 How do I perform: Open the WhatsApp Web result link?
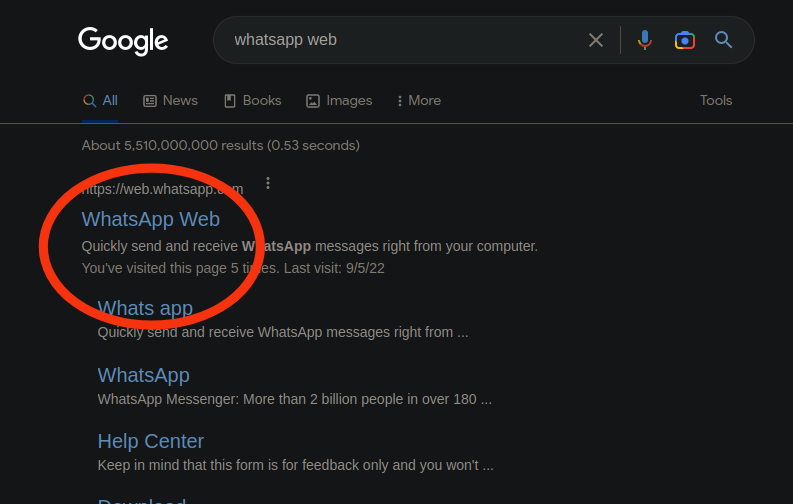coord(151,219)
